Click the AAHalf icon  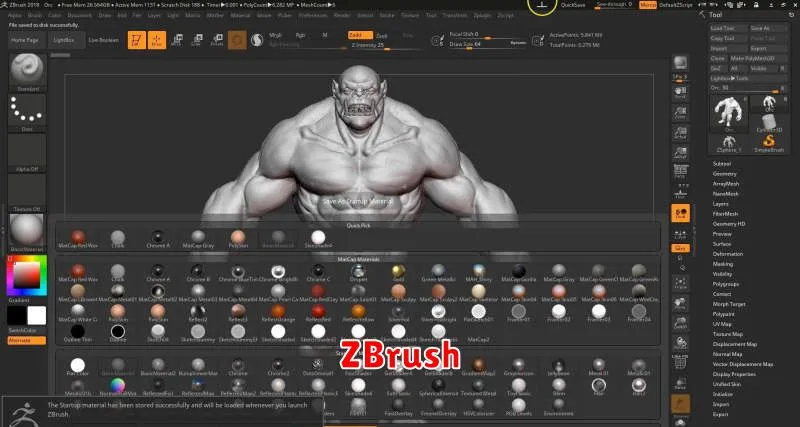pyautogui.click(x=680, y=153)
